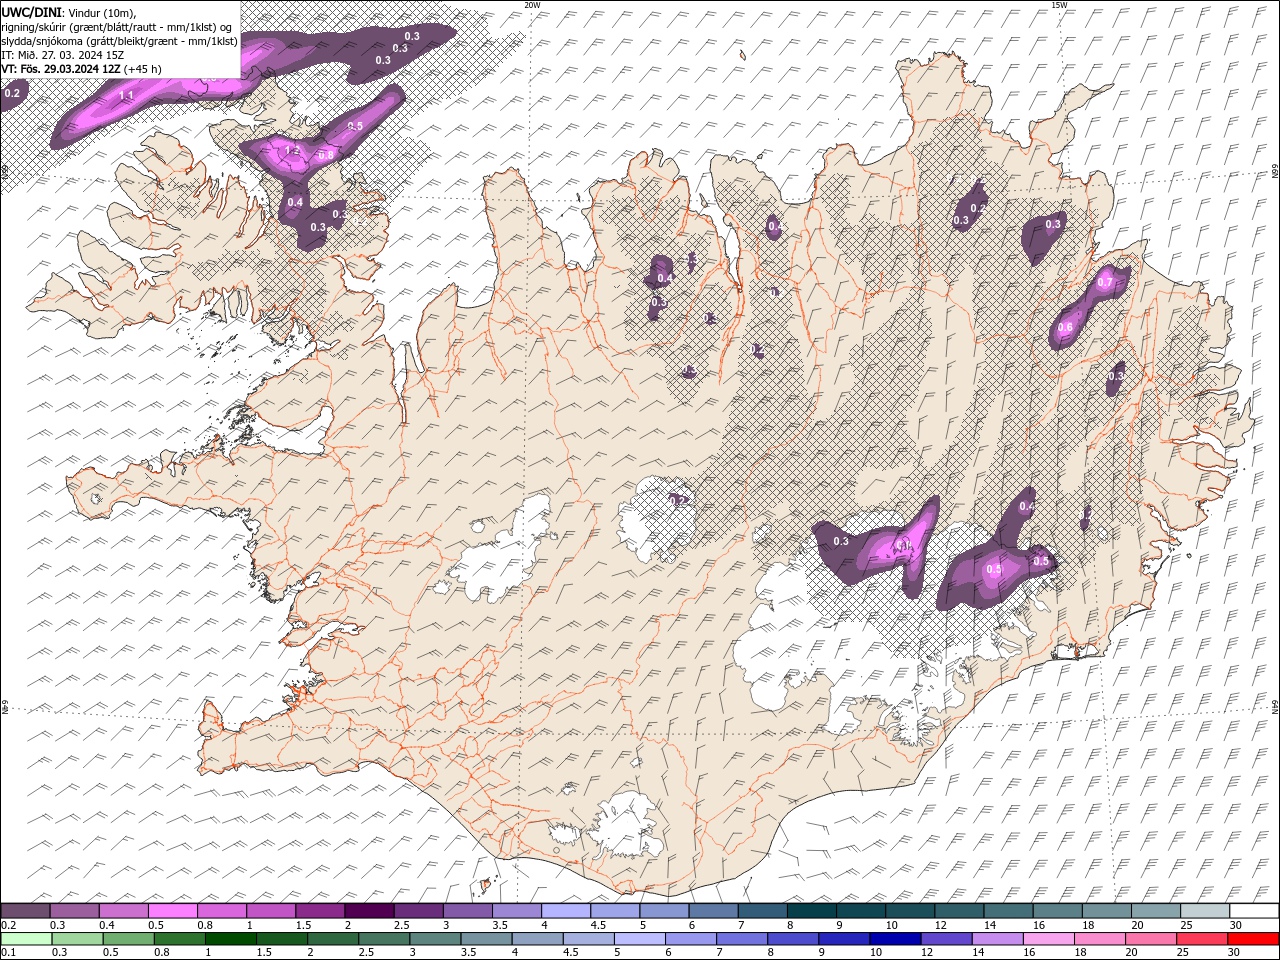This screenshot has width=1280, height=960.
Task: Click the grey-green 3 swatch, lower legend row
Action: coord(435,939)
